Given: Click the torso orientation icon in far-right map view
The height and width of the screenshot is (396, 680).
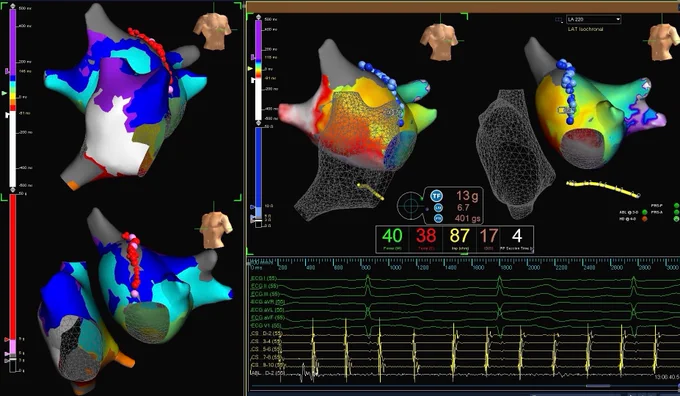Looking at the screenshot, I should (x=664, y=41).
